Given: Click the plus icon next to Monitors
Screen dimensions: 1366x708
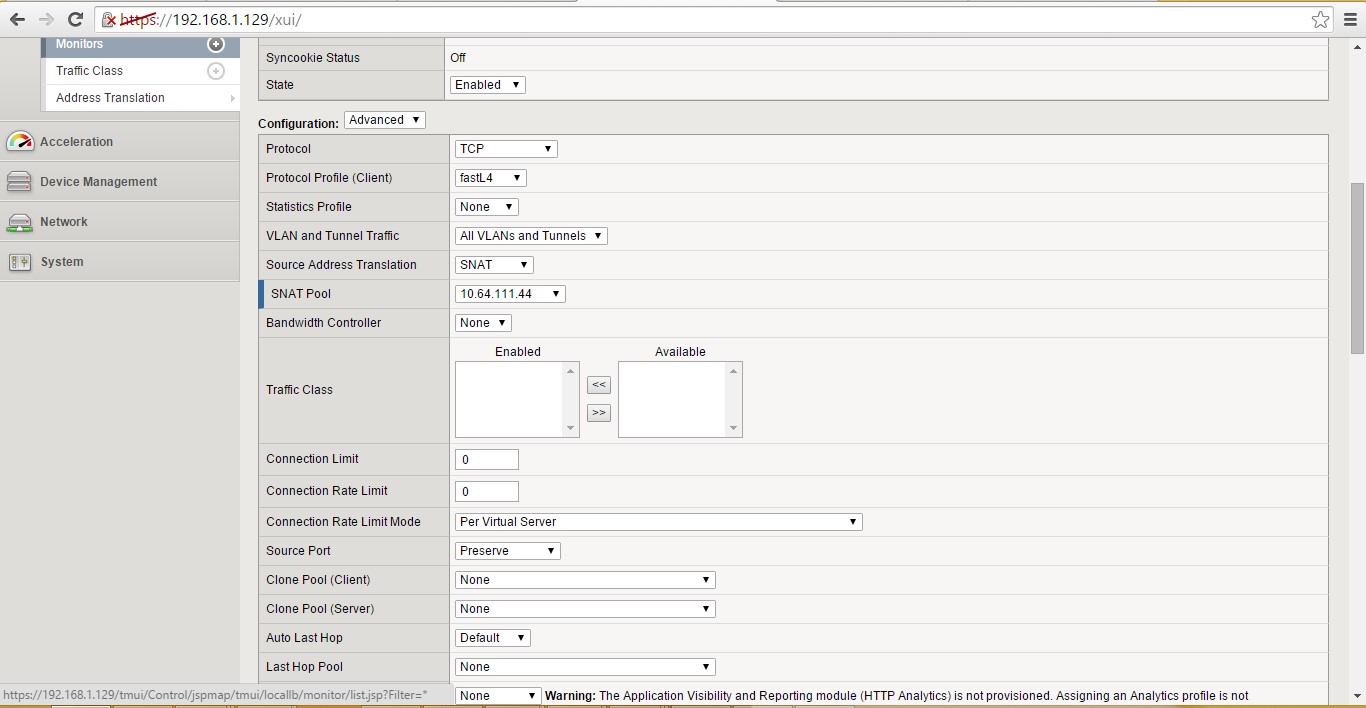Looking at the screenshot, I should [x=216, y=44].
